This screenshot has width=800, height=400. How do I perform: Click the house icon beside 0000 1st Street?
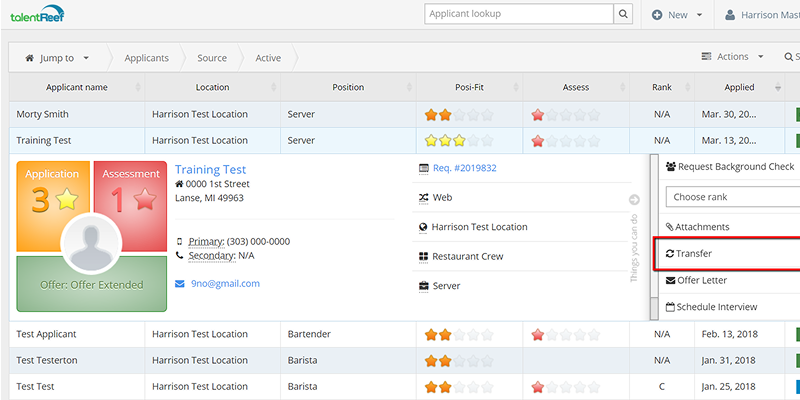[x=179, y=184]
